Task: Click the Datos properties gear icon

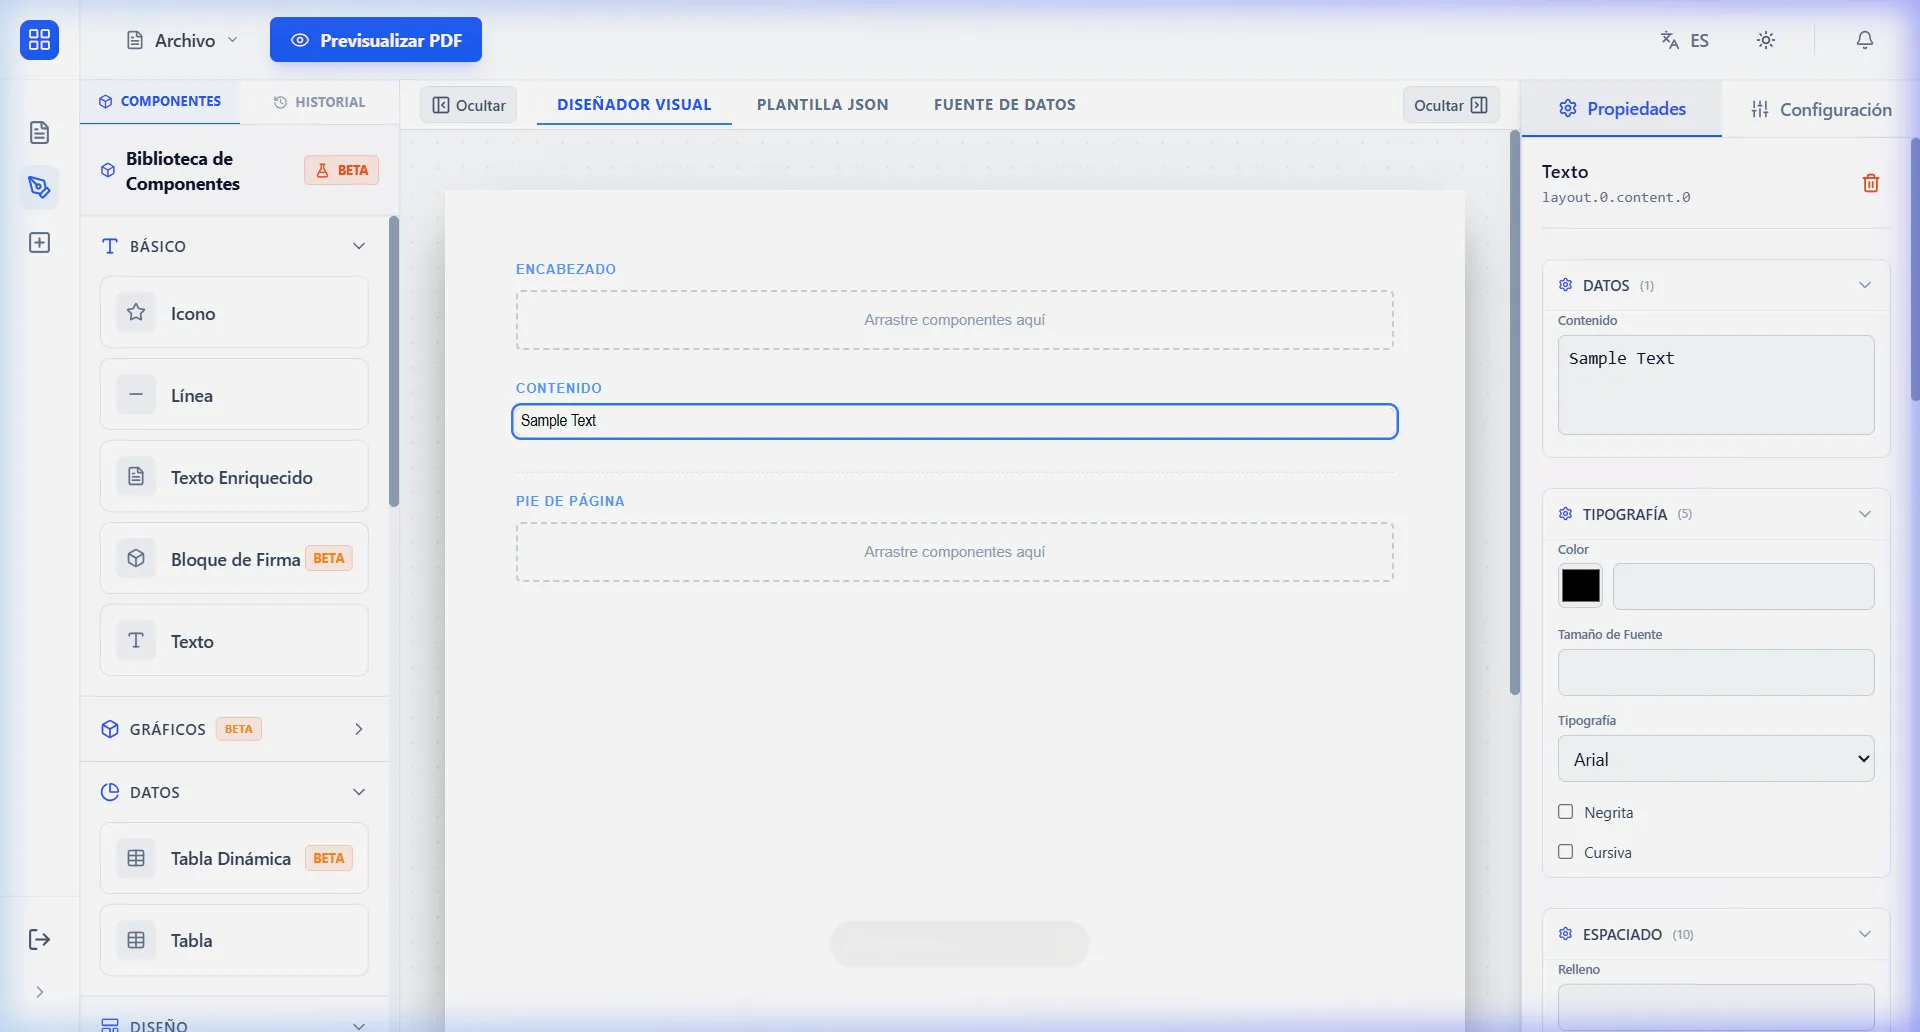Action: (1566, 285)
